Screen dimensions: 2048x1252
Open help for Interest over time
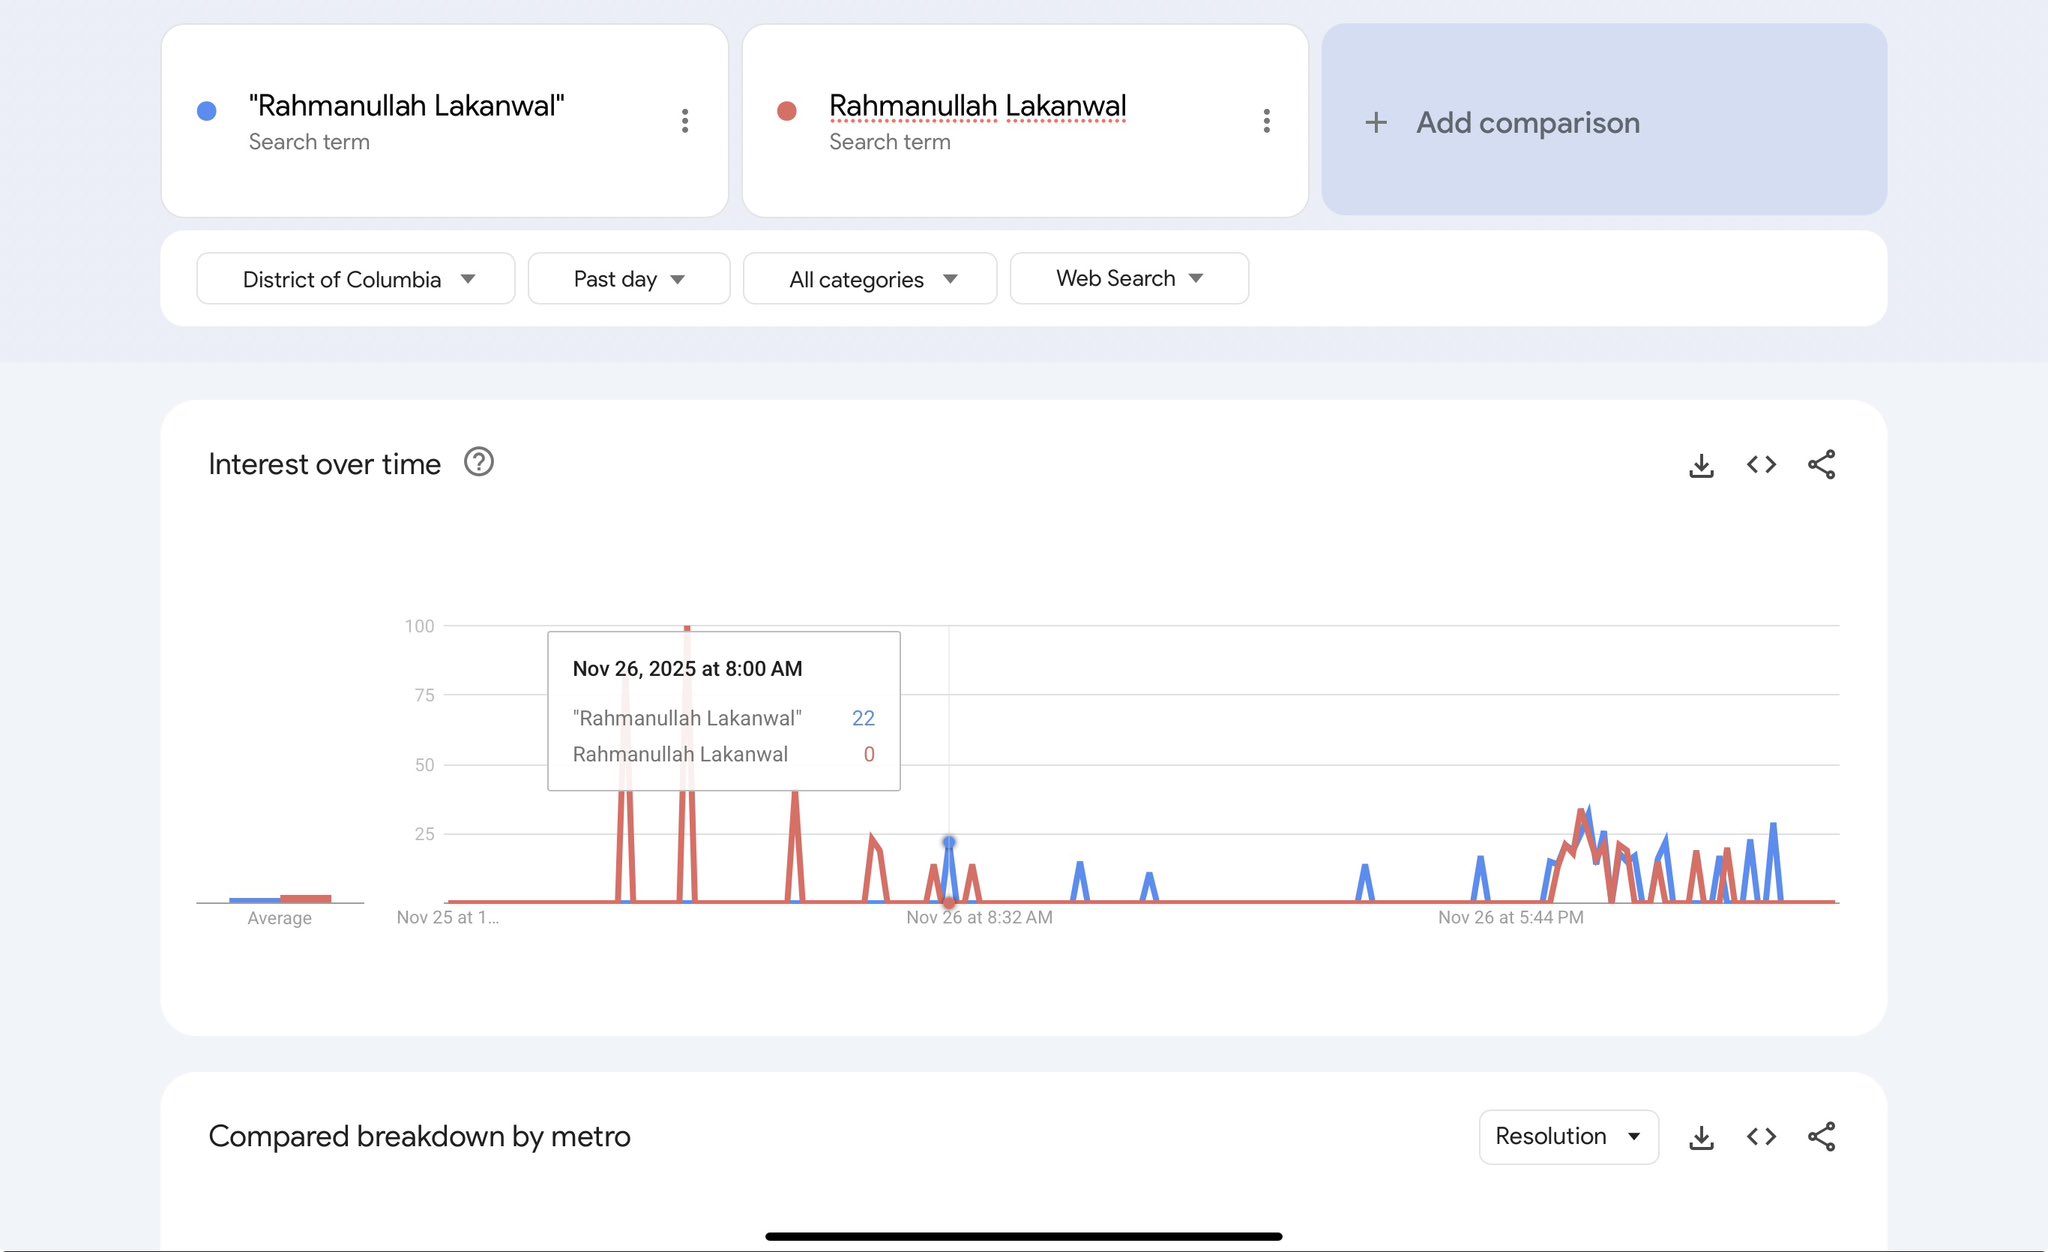tap(479, 462)
